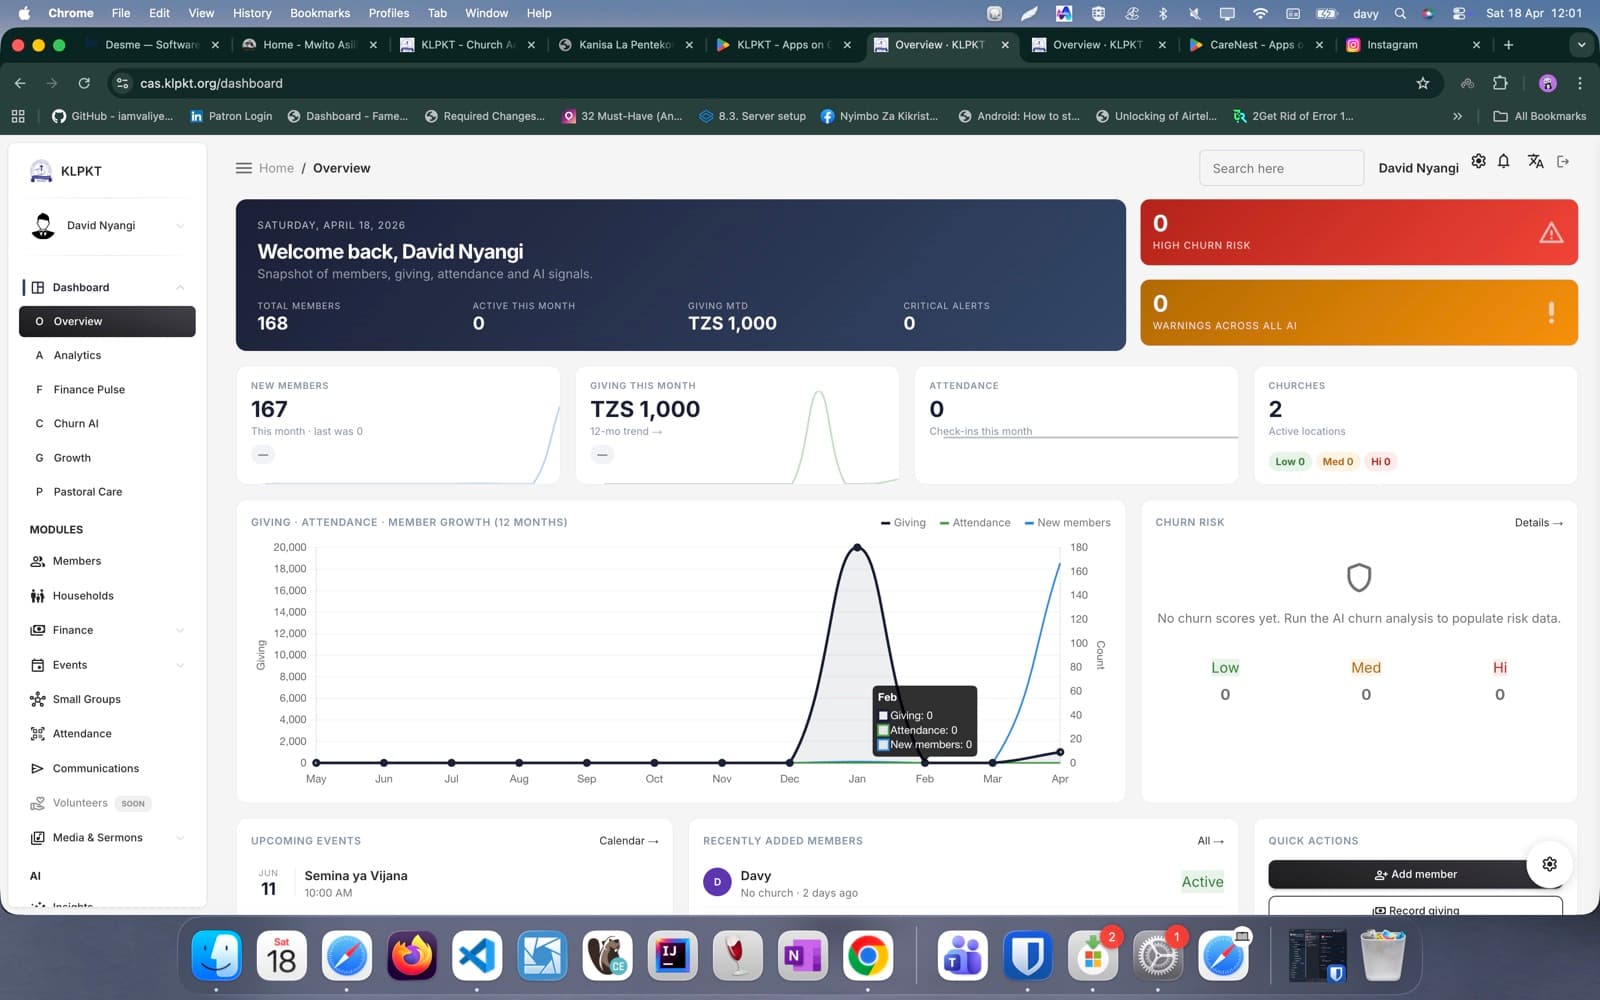This screenshot has width=1600, height=1000.
Task: Click floating settings gear near Quick Actions
Action: click(x=1549, y=864)
